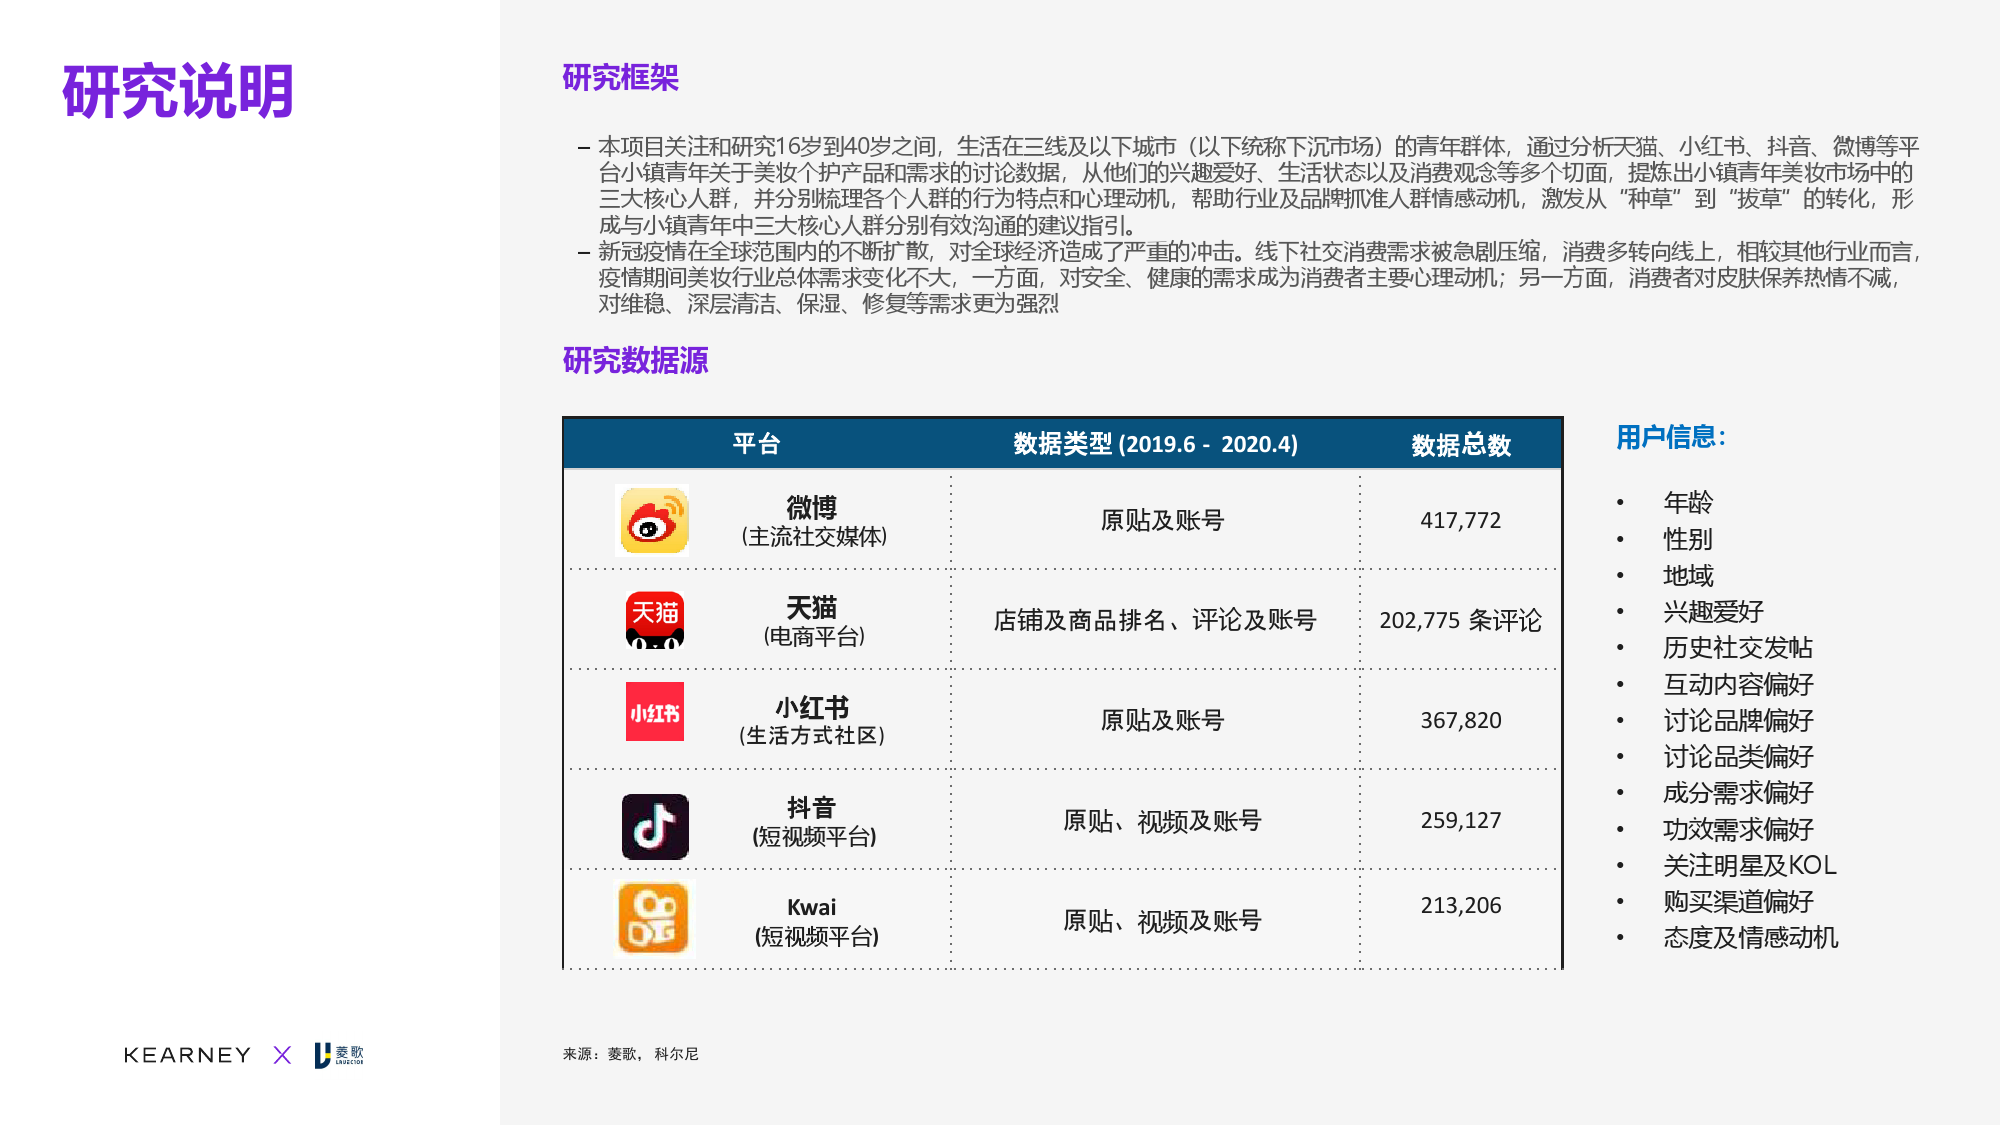Click the Weibo eye logo icon
The height and width of the screenshot is (1125, 2000).
[654, 521]
